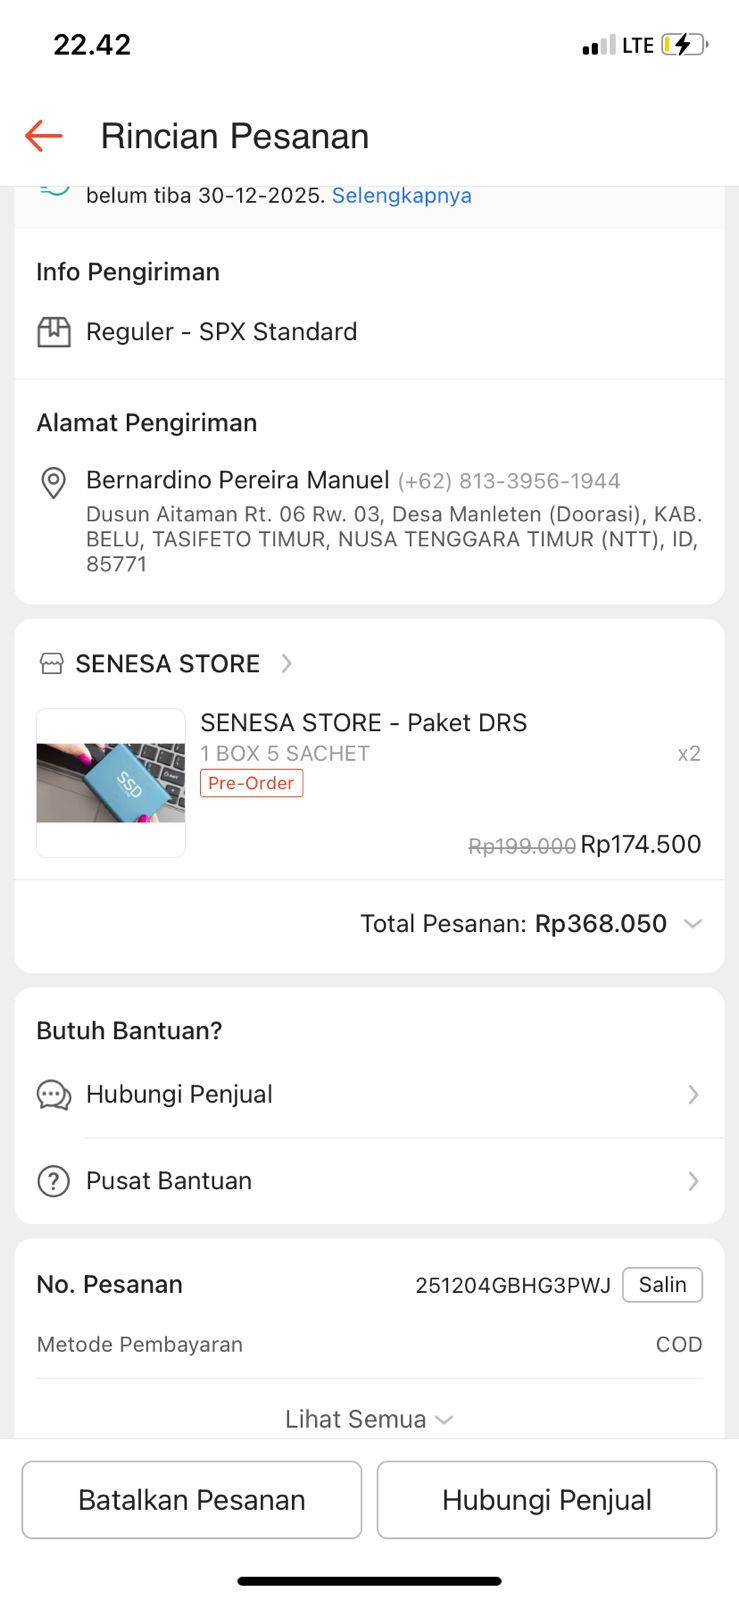
Task: Tap the chat bubble icon
Action: [x=54, y=1095]
